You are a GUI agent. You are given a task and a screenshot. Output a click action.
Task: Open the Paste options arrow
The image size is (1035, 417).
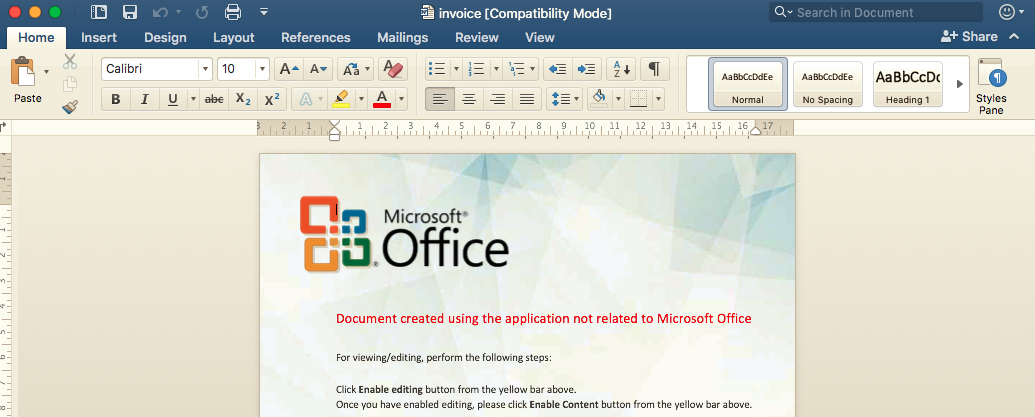pos(46,71)
